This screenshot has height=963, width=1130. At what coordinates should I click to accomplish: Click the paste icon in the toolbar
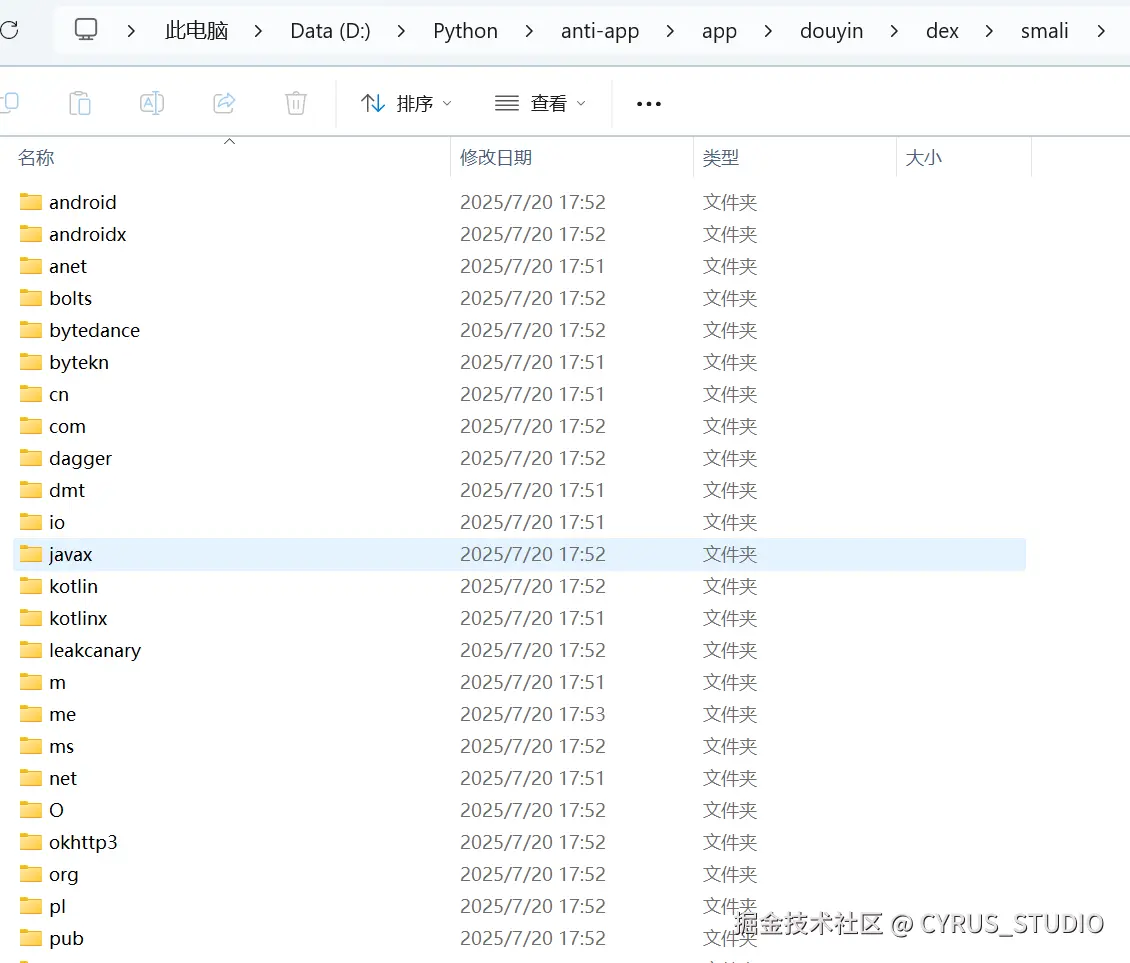pyautogui.click(x=80, y=103)
